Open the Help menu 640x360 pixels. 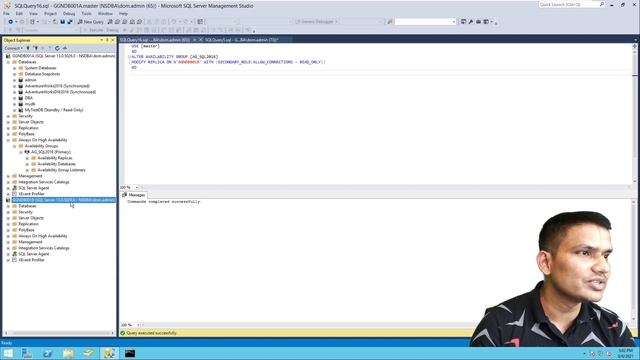pos(123,13)
